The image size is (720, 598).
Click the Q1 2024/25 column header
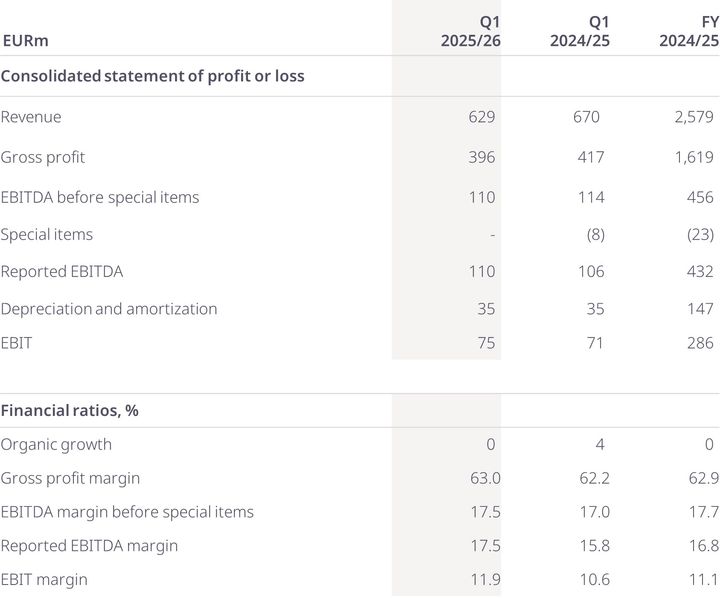pyautogui.click(x=579, y=31)
